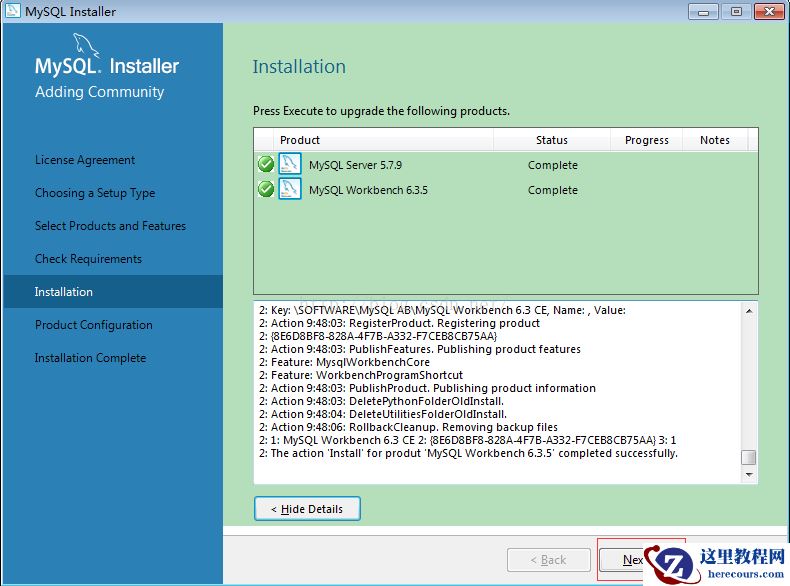Click log line 'completed successfully'
The height and width of the screenshot is (586, 790).
(469, 453)
